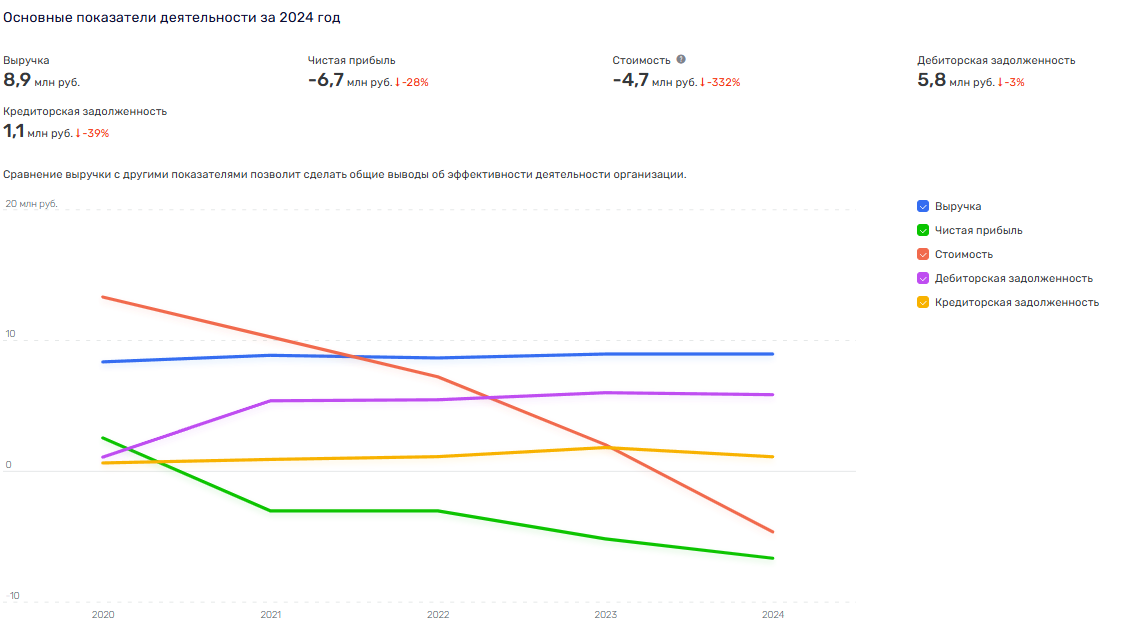Image resolution: width=1124 pixels, height=629 pixels.
Task: Click the 8,9 млн руб. revenue value
Action: tap(41, 81)
